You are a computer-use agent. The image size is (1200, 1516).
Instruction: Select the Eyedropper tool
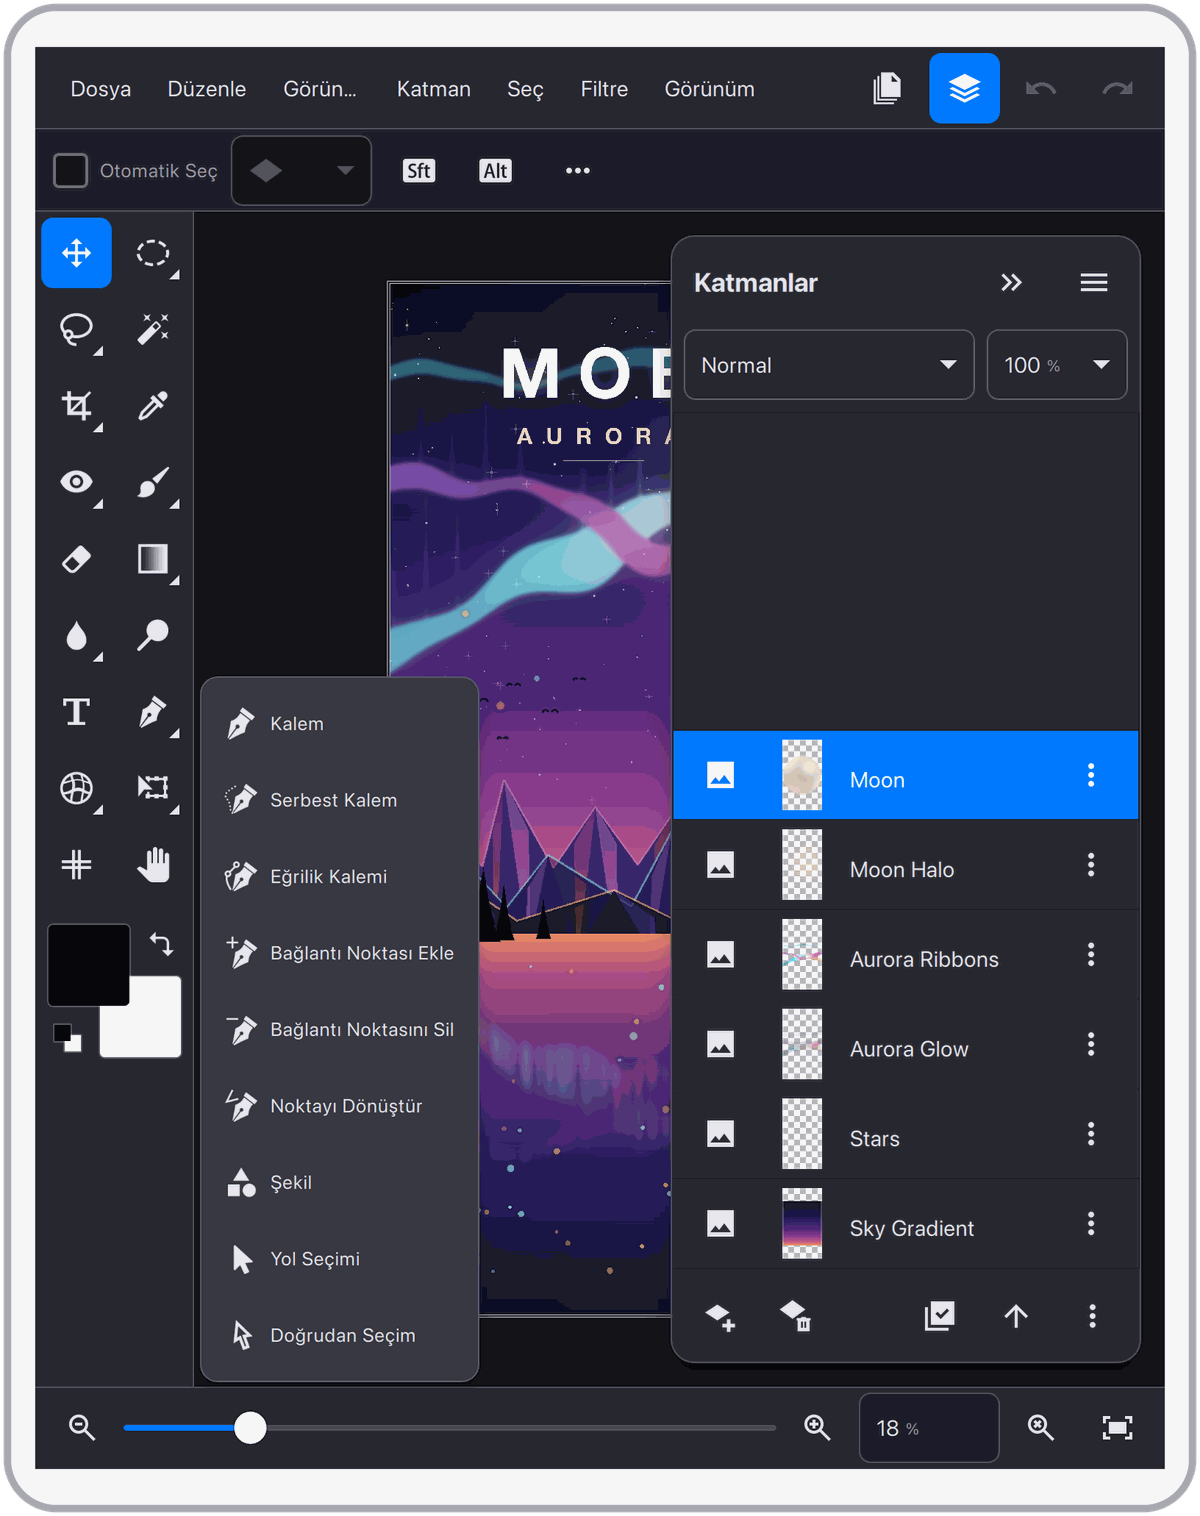153,405
